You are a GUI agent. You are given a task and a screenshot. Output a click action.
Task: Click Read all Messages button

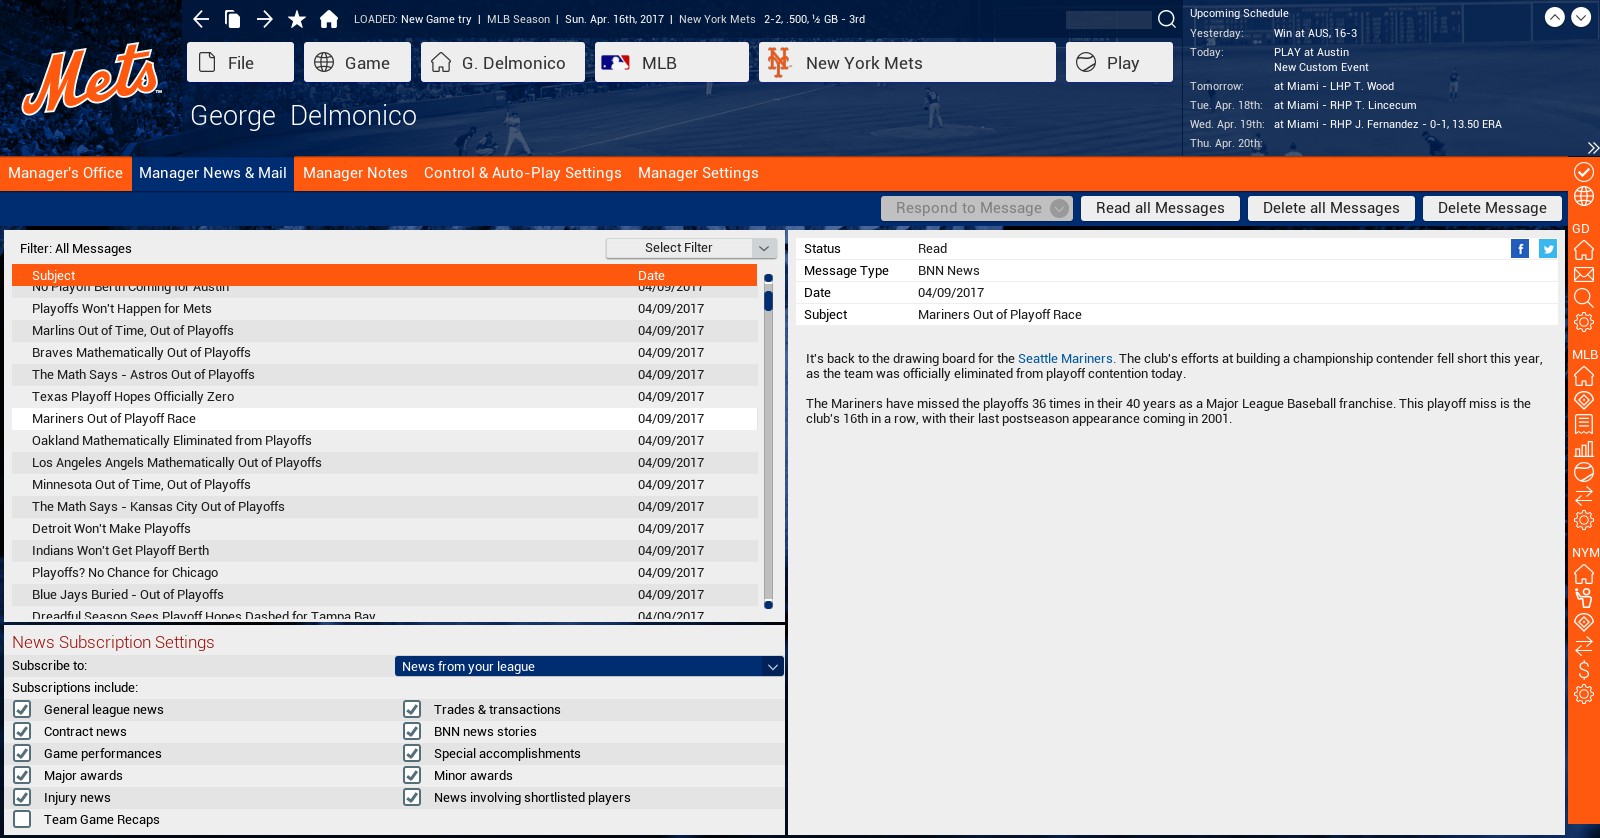(1160, 208)
